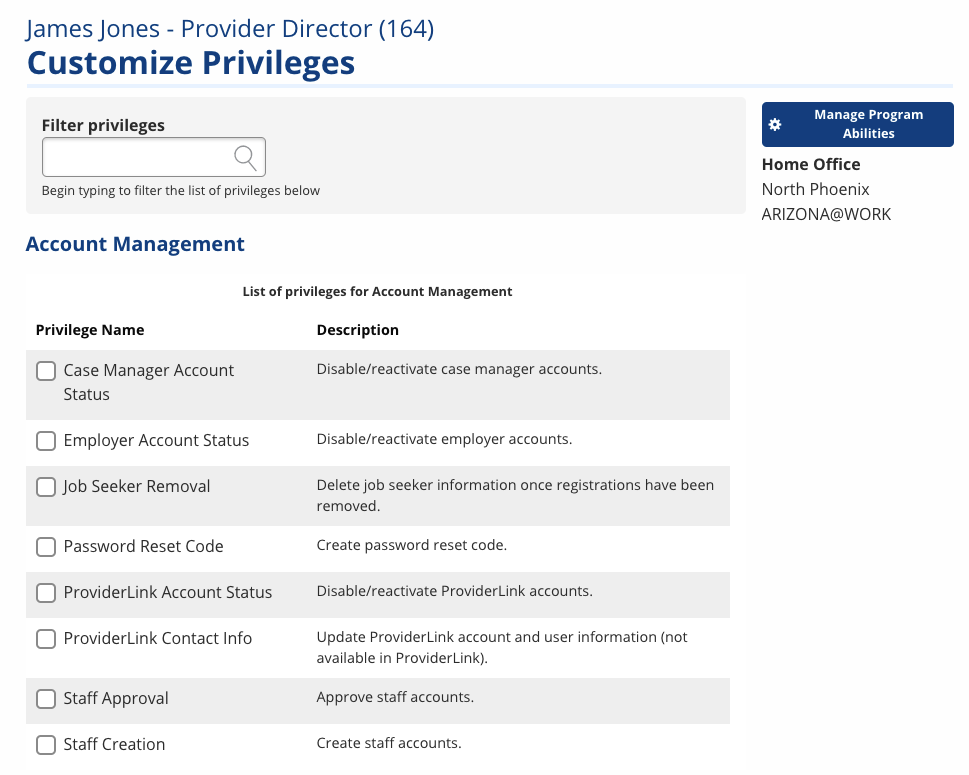Image resolution: width=969 pixels, height=775 pixels.
Task: Click the 'North Phoenix' office text
Action: [815, 189]
